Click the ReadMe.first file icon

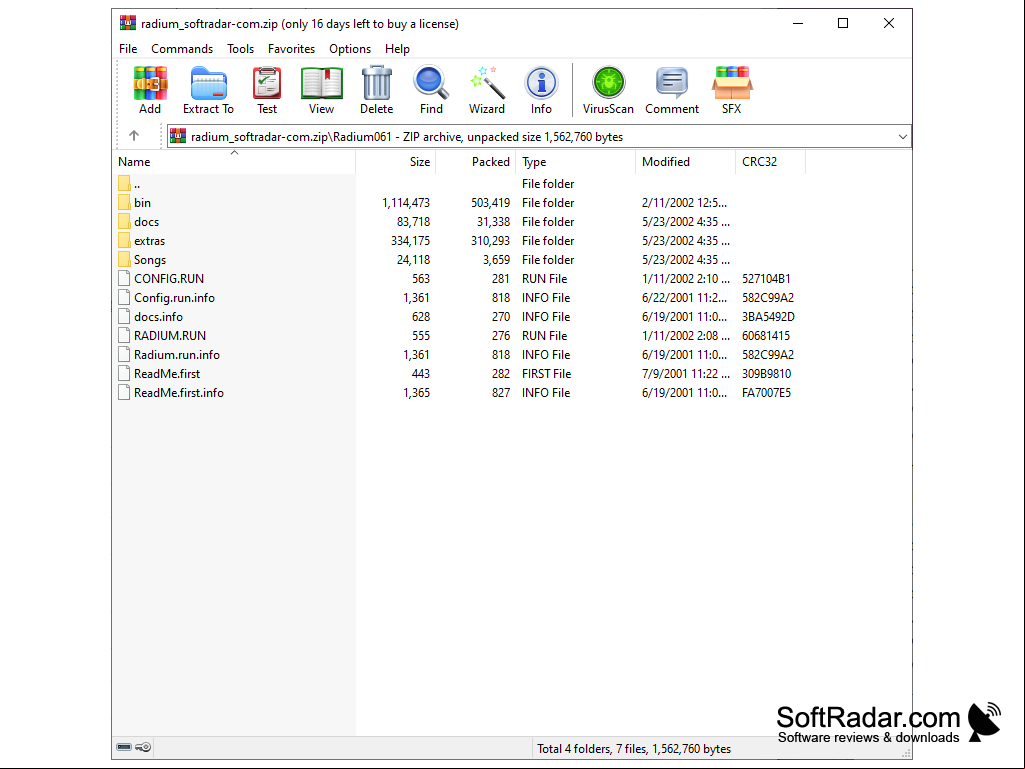point(124,373)
